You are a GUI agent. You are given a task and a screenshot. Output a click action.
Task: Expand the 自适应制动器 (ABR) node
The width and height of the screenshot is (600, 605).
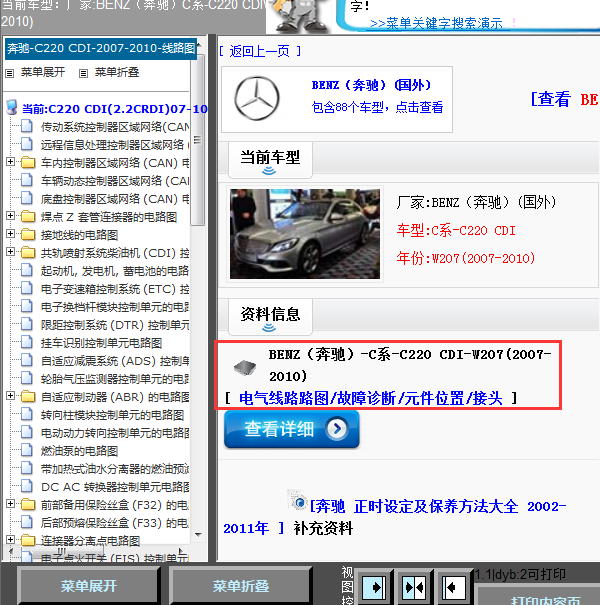pos(11,396)
